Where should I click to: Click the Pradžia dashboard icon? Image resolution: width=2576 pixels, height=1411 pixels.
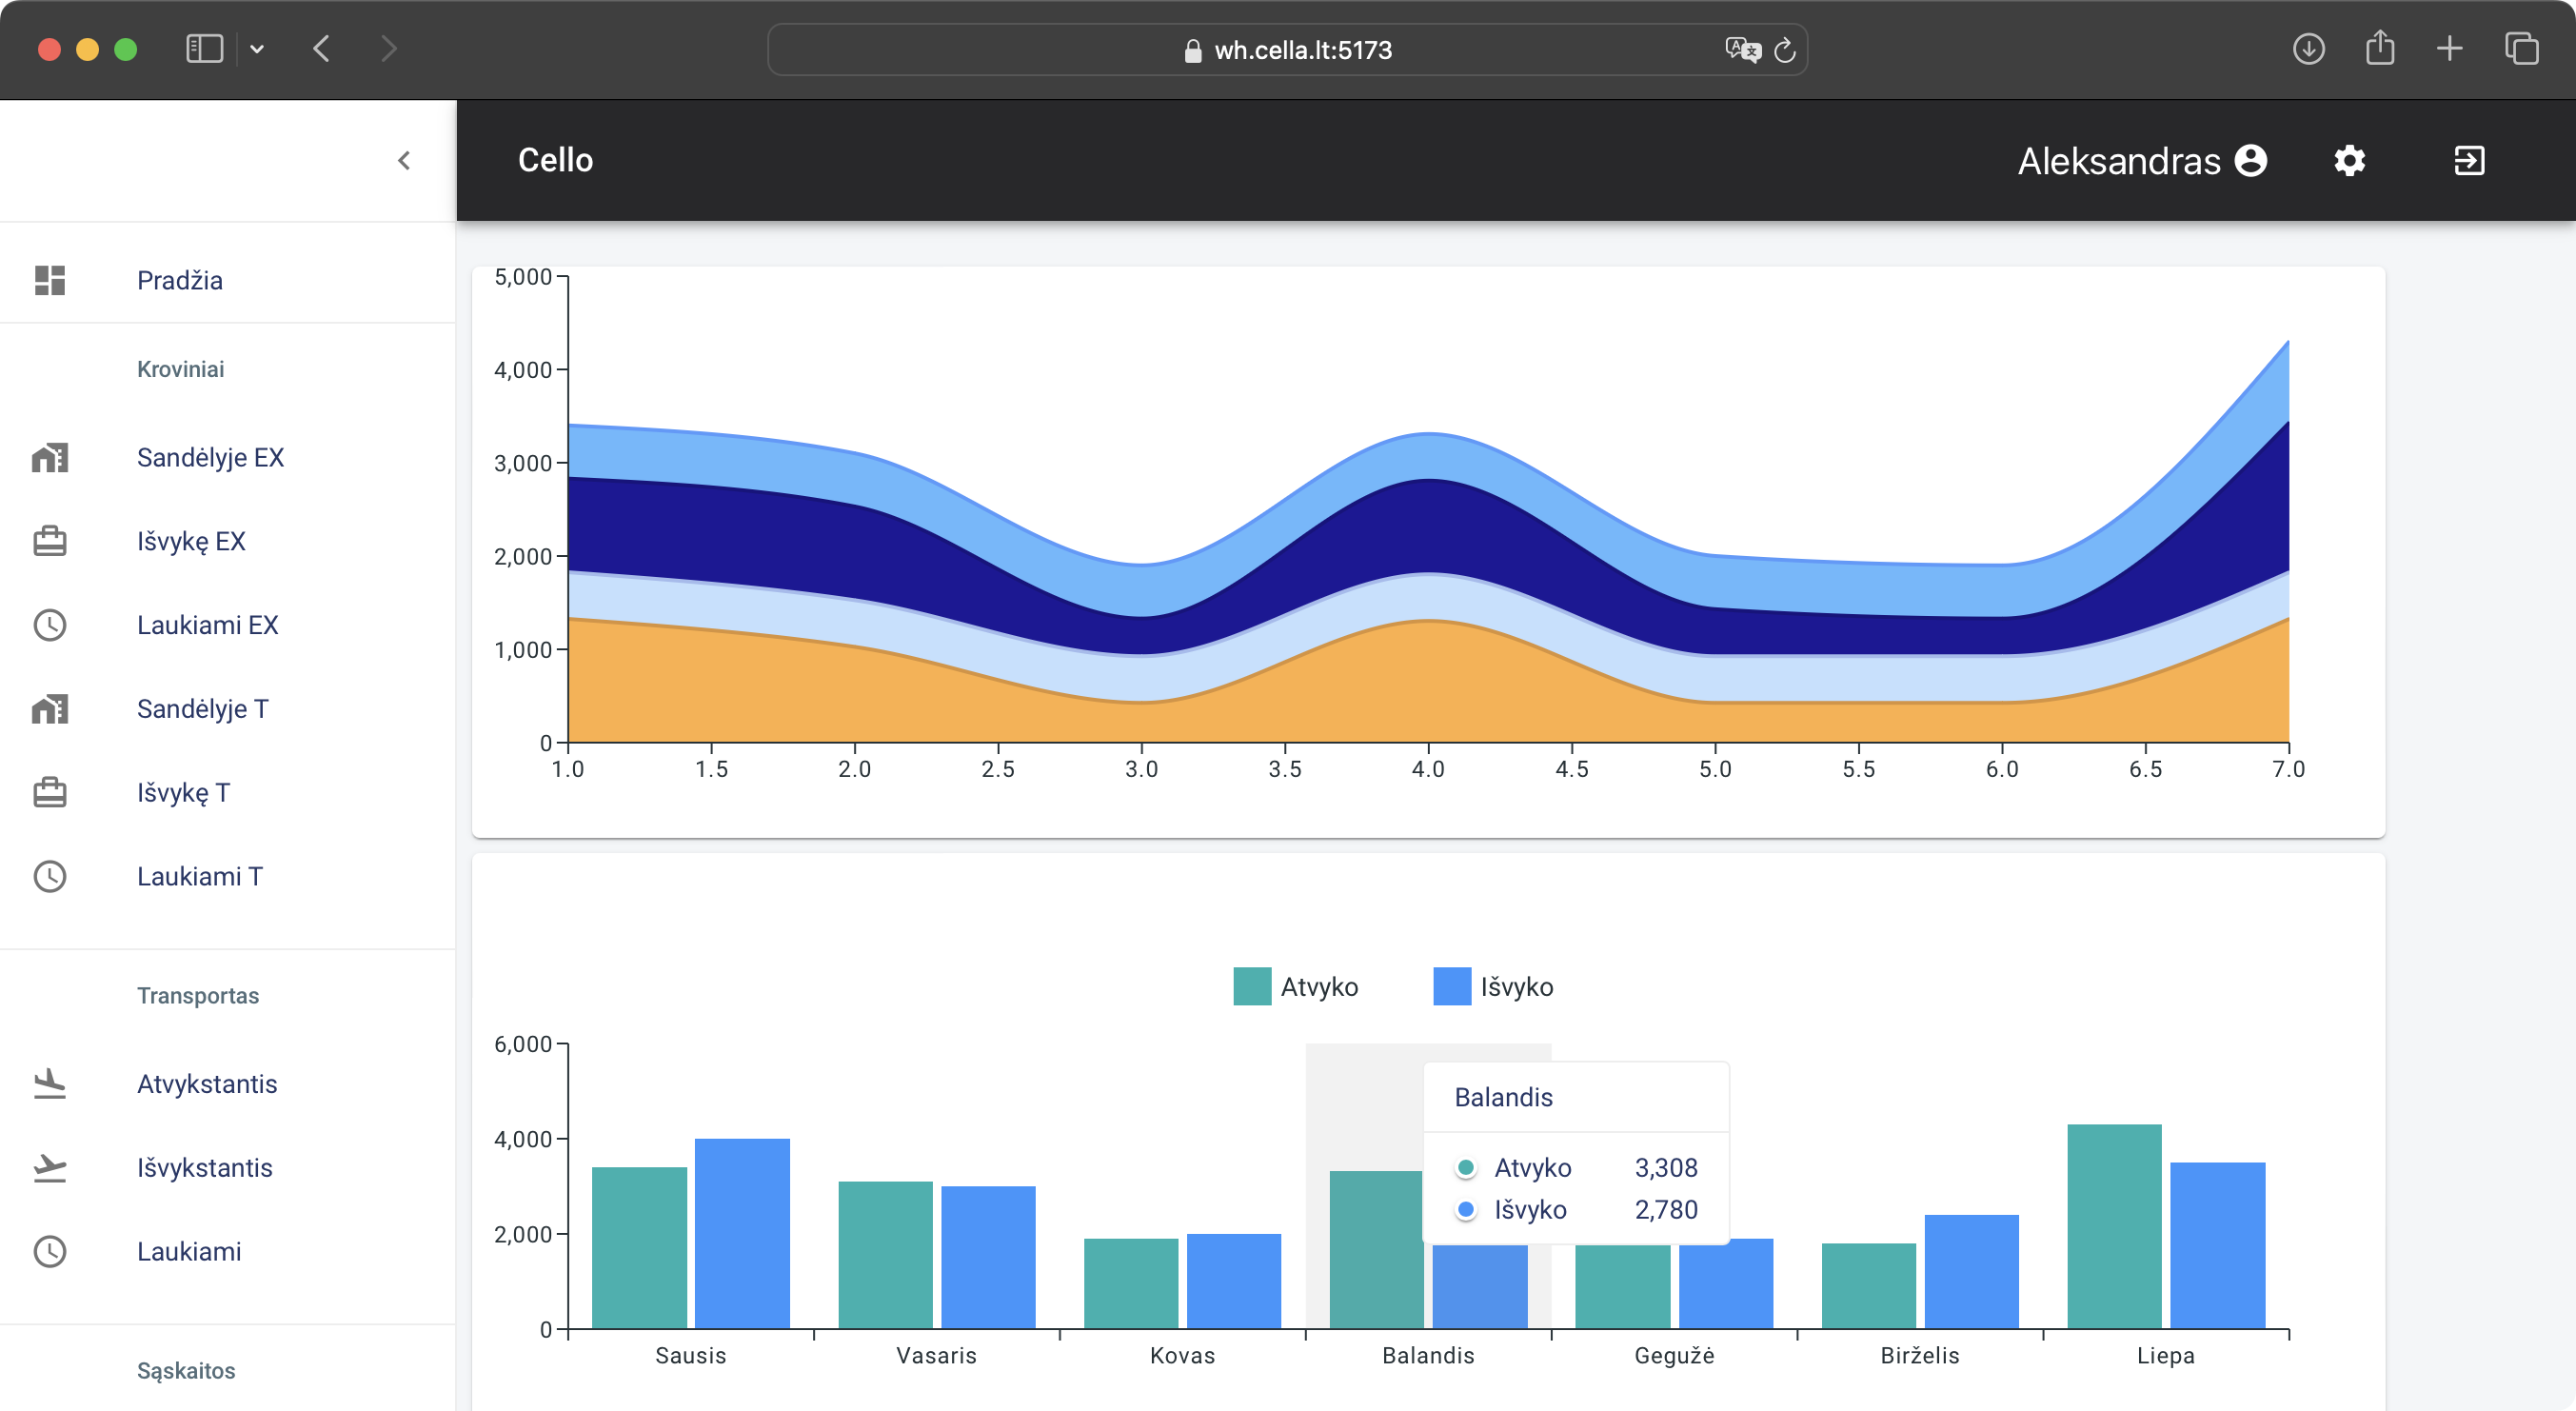(49, 280)
